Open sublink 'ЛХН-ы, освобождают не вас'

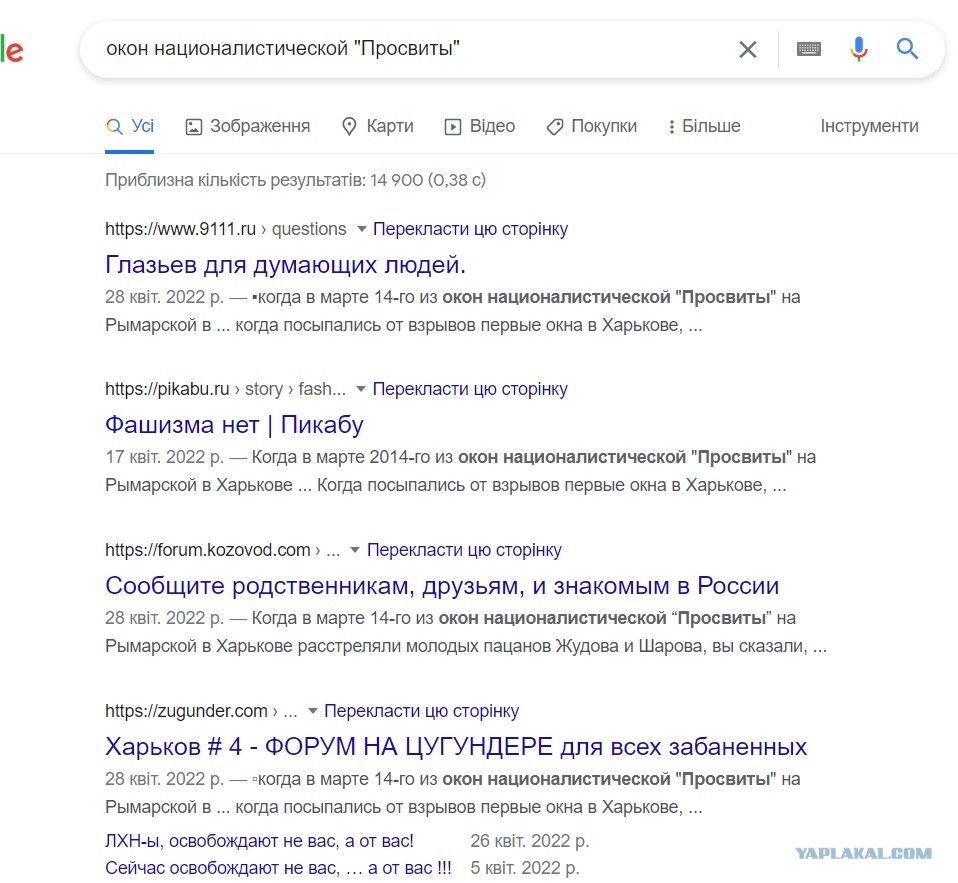(x=259, y=841)
